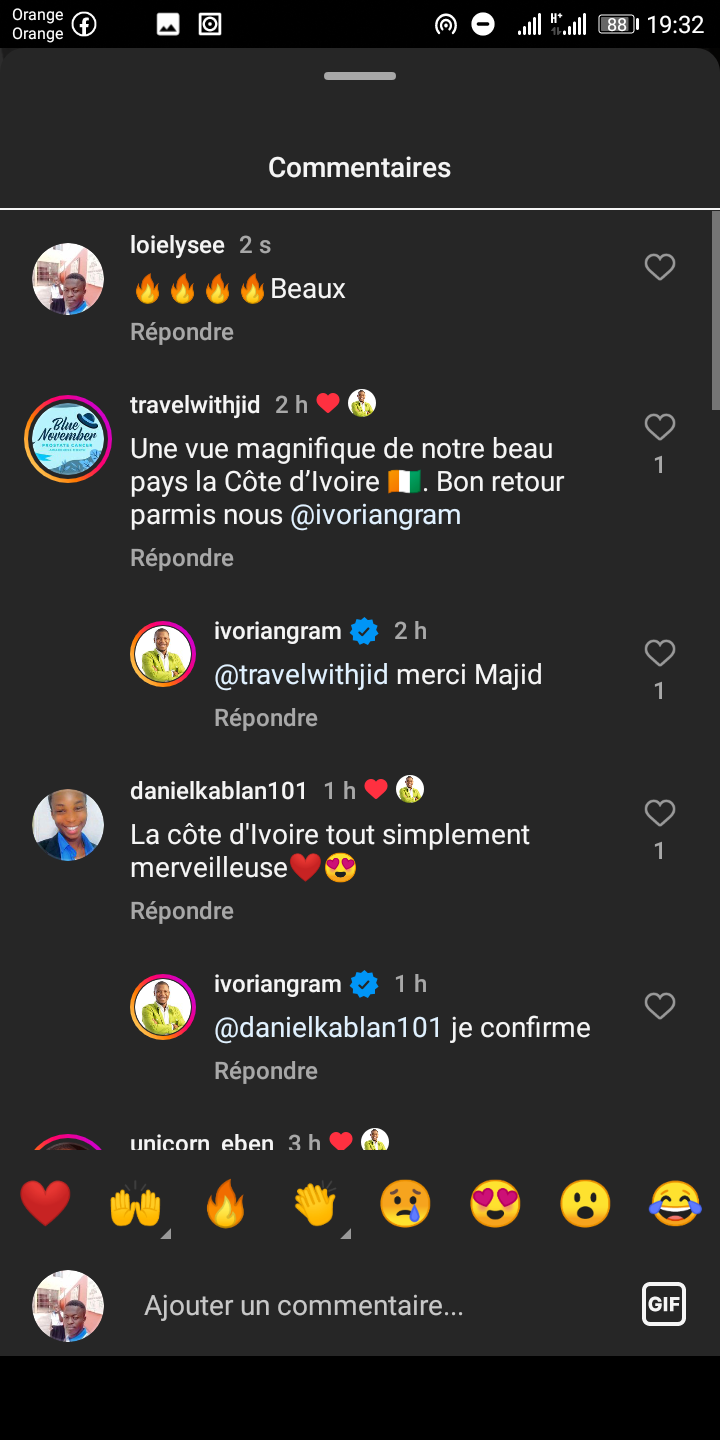Heart ivoriangram's 'je confirme' reply
Screen dimensions: 720x1440
659,1006
